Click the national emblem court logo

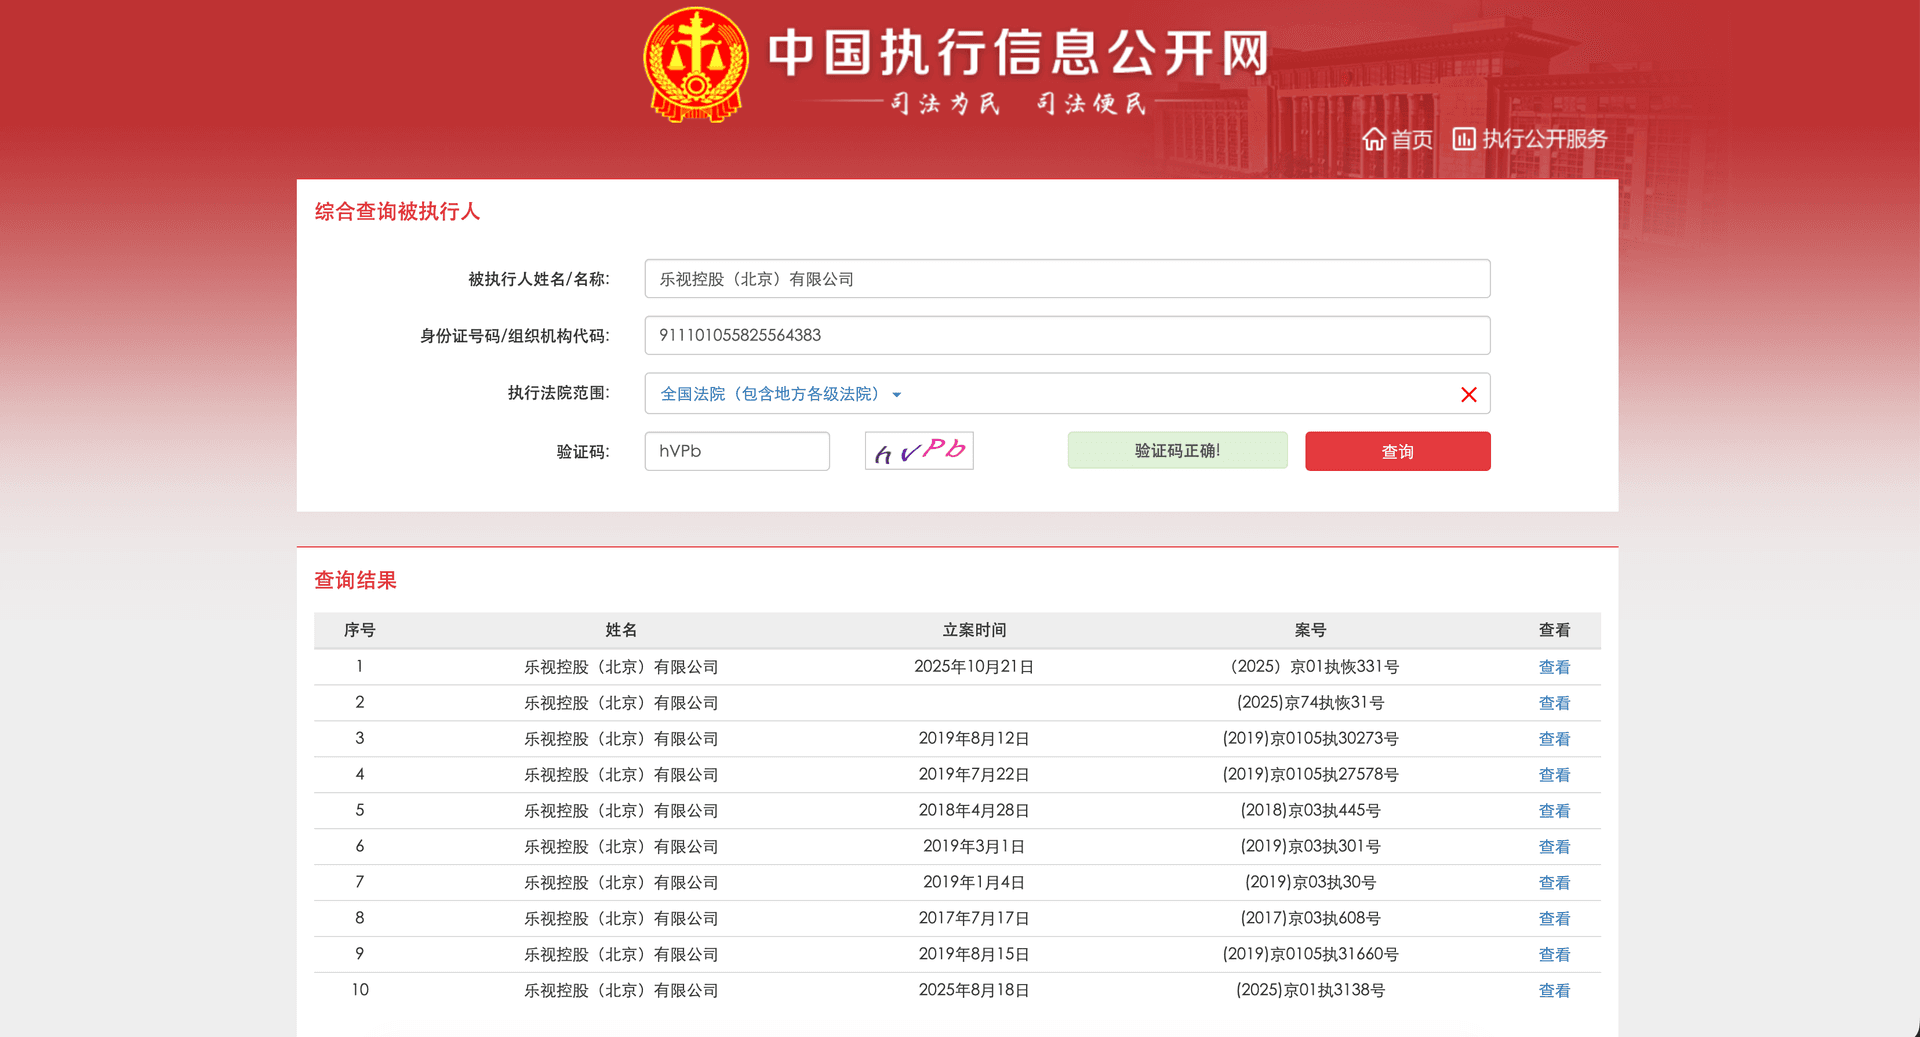pos(694,63)
